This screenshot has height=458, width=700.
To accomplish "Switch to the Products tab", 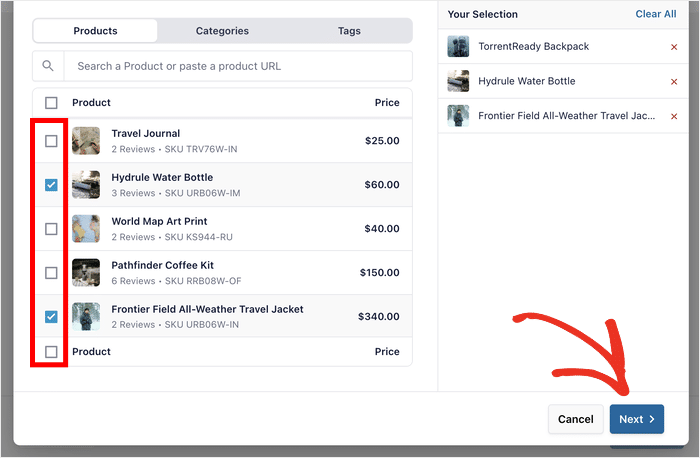I will 95,31.
